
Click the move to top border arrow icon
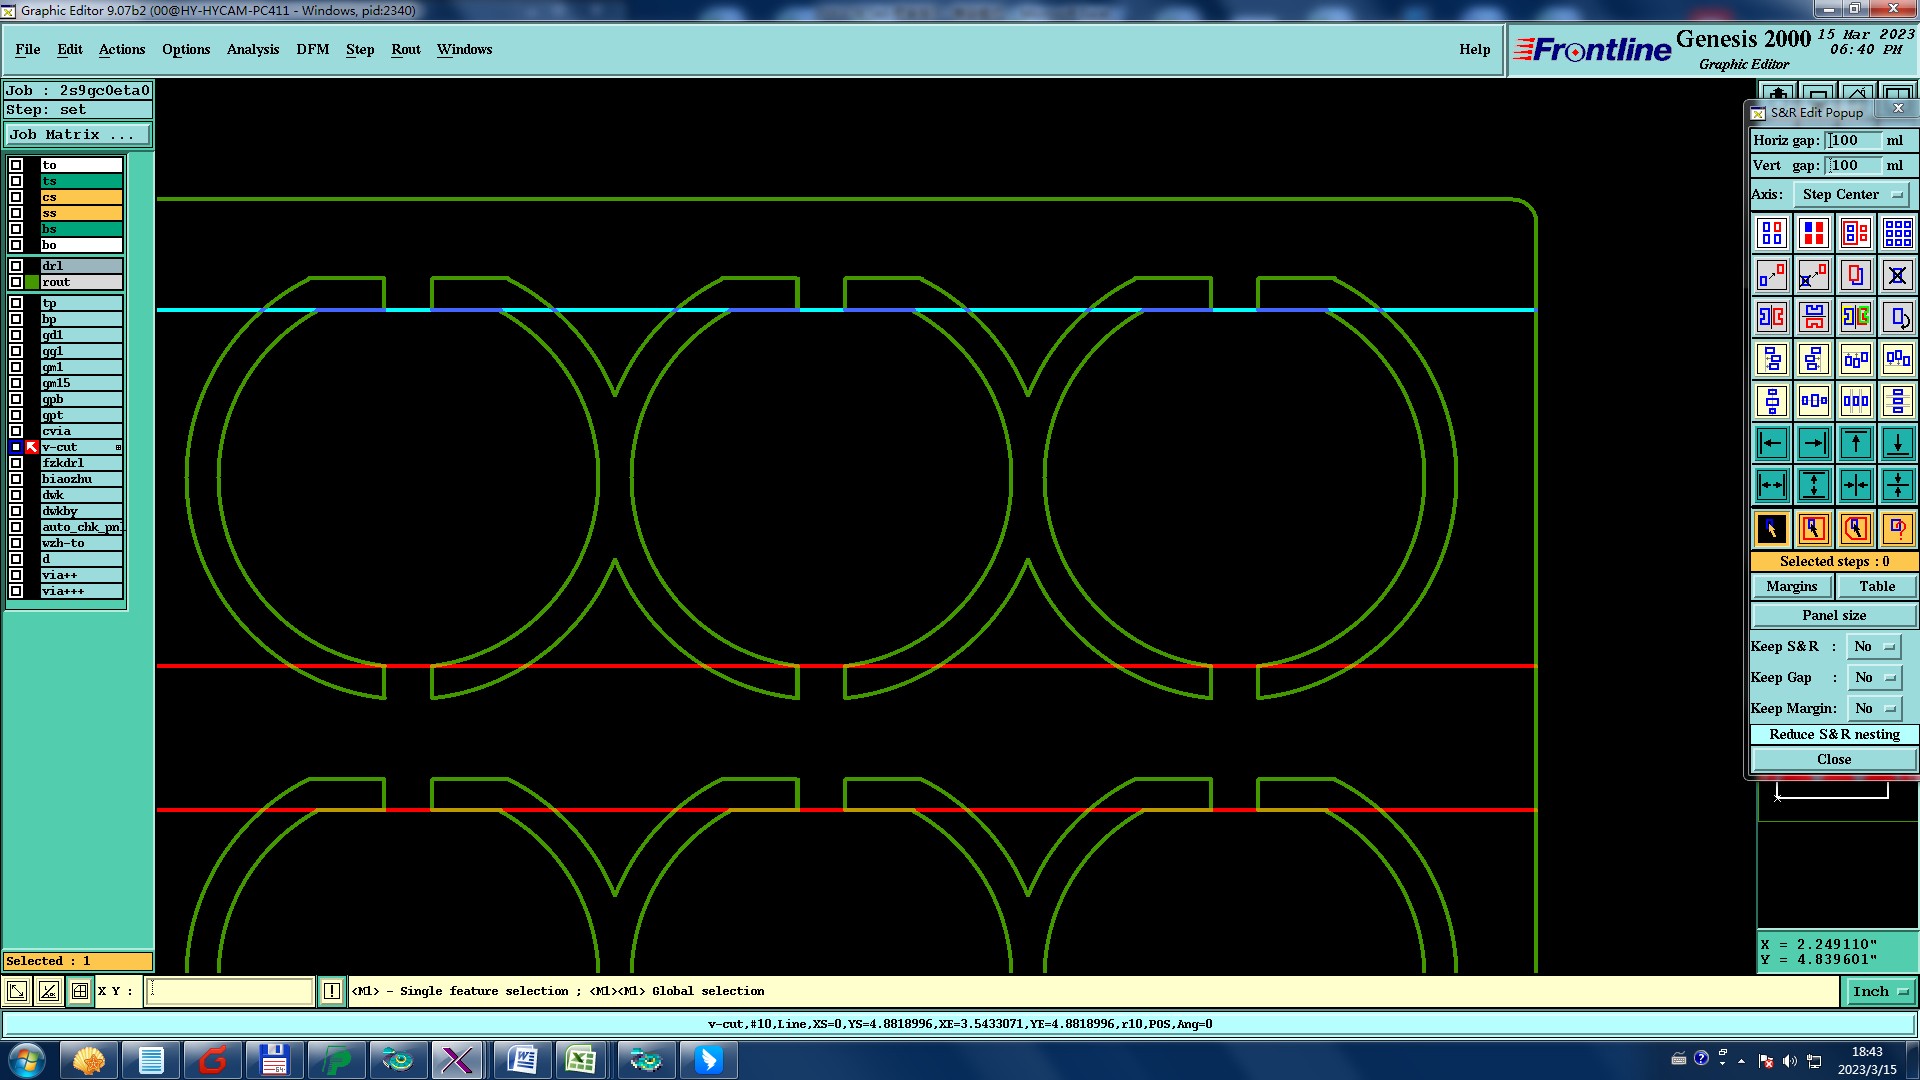[x=1856, y=443]
